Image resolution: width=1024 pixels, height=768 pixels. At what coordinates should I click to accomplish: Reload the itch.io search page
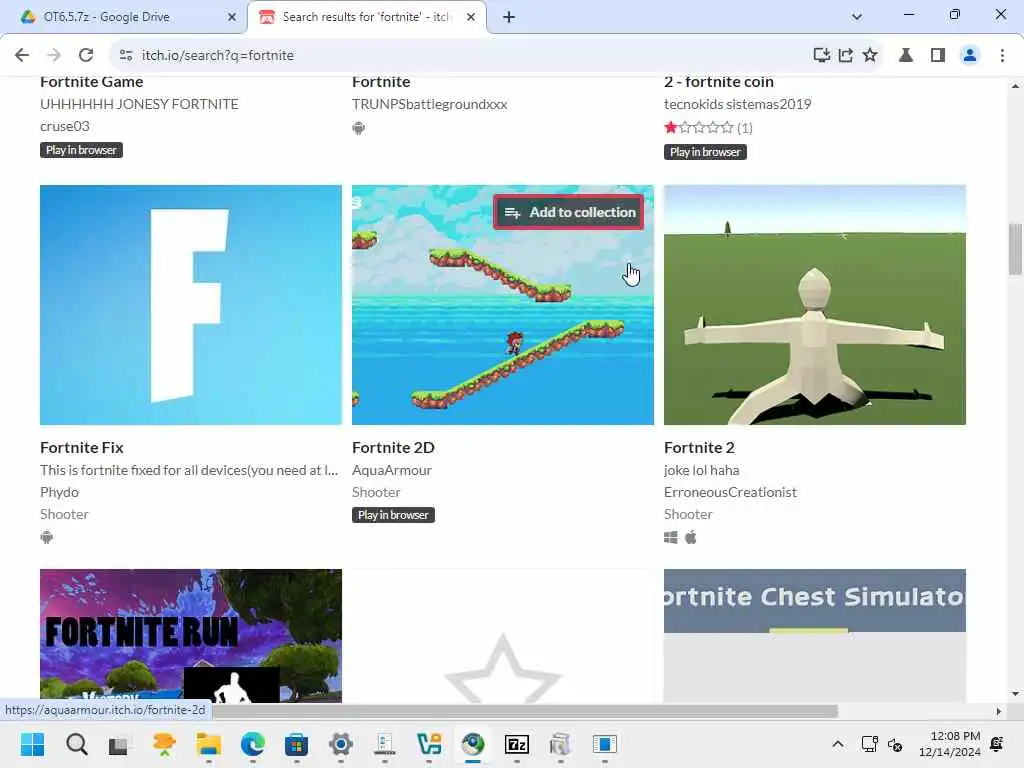[x=86, y=56]
